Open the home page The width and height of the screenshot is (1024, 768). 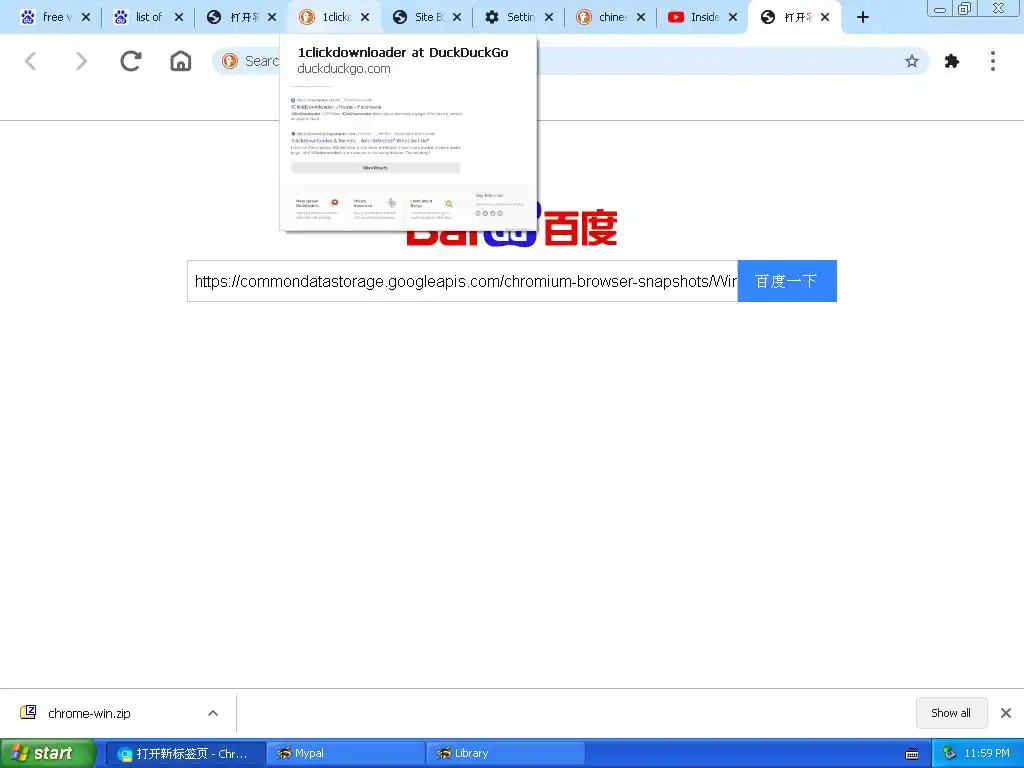pyautogui.click(x=181, y=61)
